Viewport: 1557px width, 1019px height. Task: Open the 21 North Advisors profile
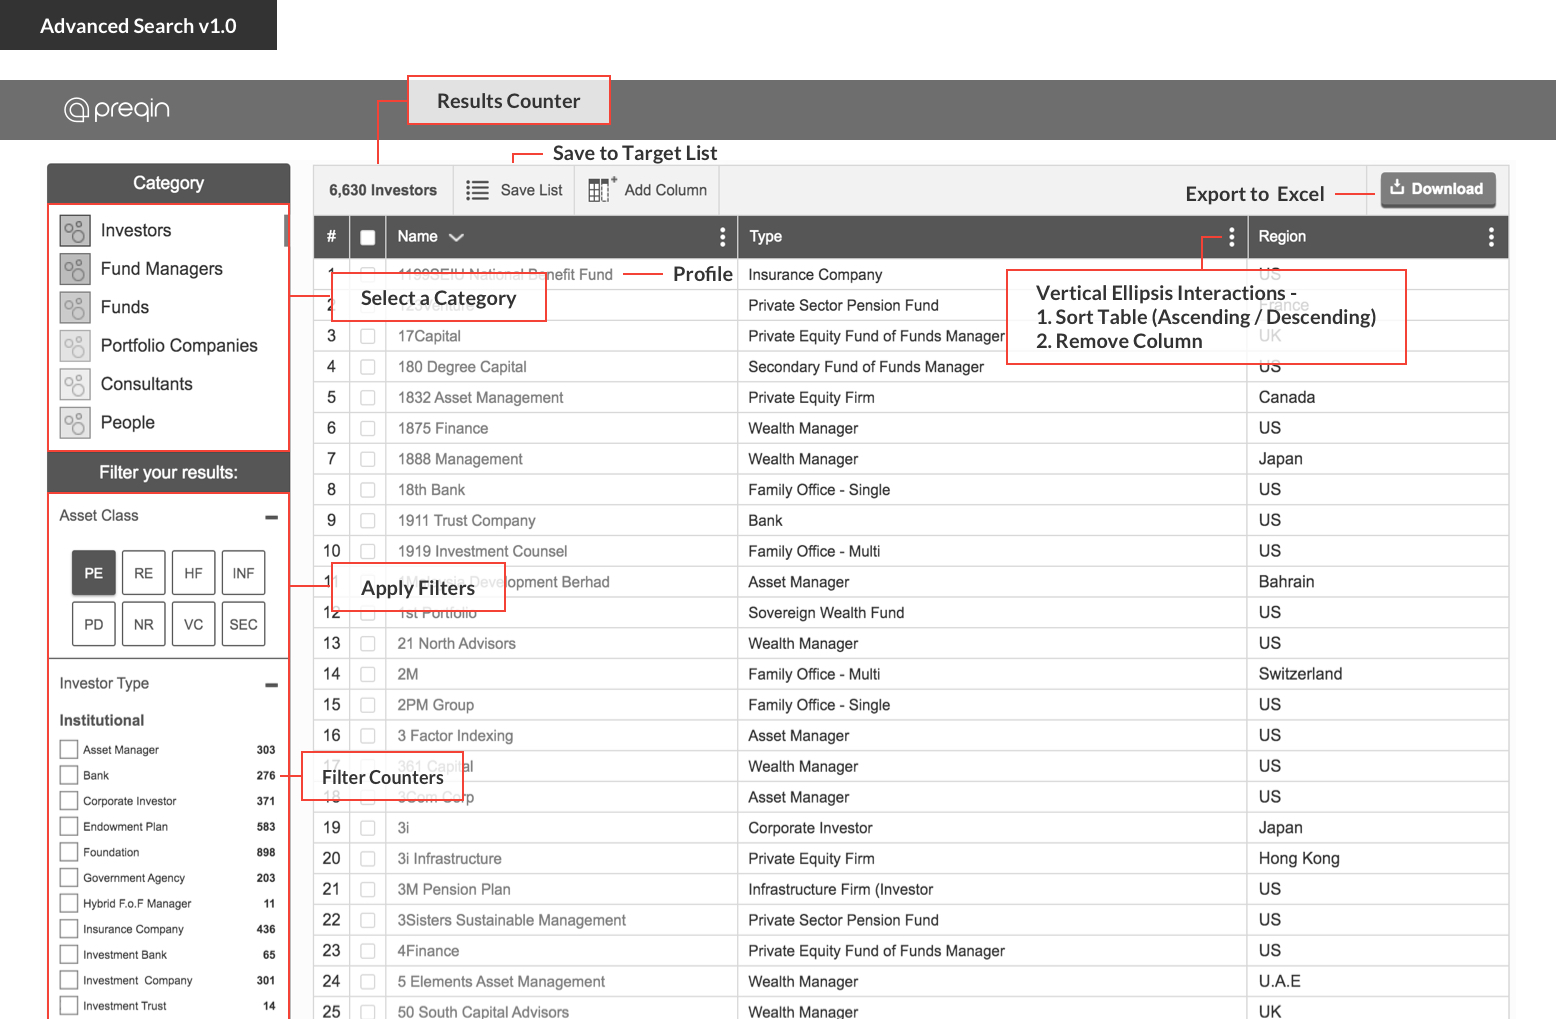pyautogui.click(x=456, y=644)
